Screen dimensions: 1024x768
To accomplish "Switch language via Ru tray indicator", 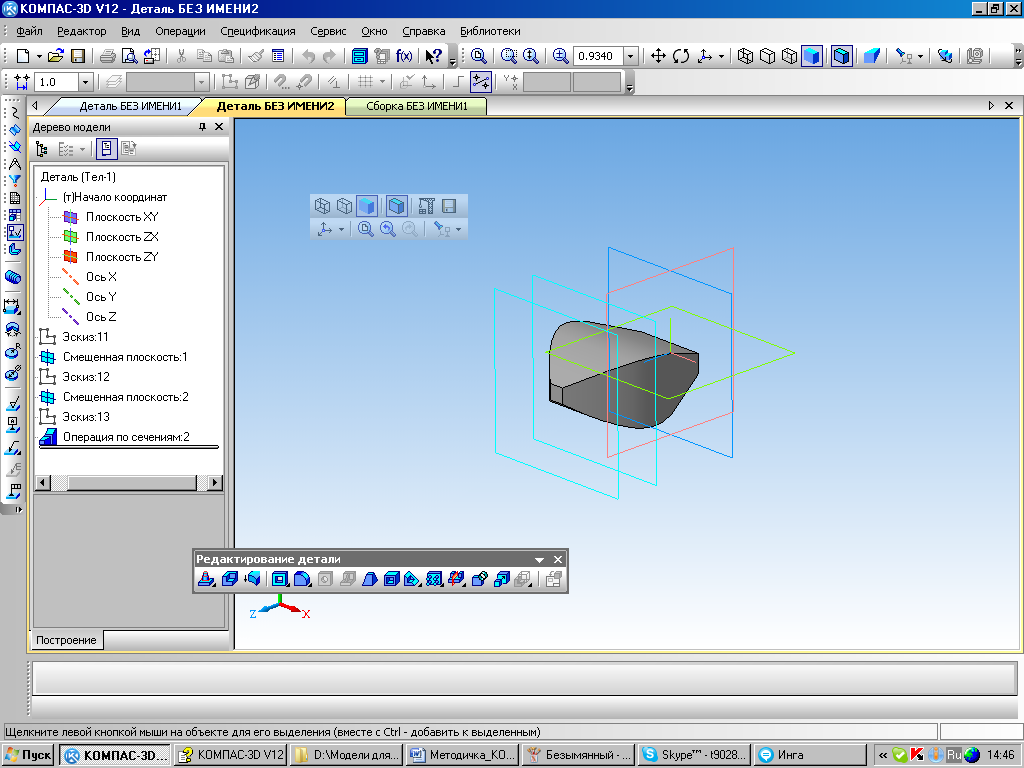I will tap(954, 755).
